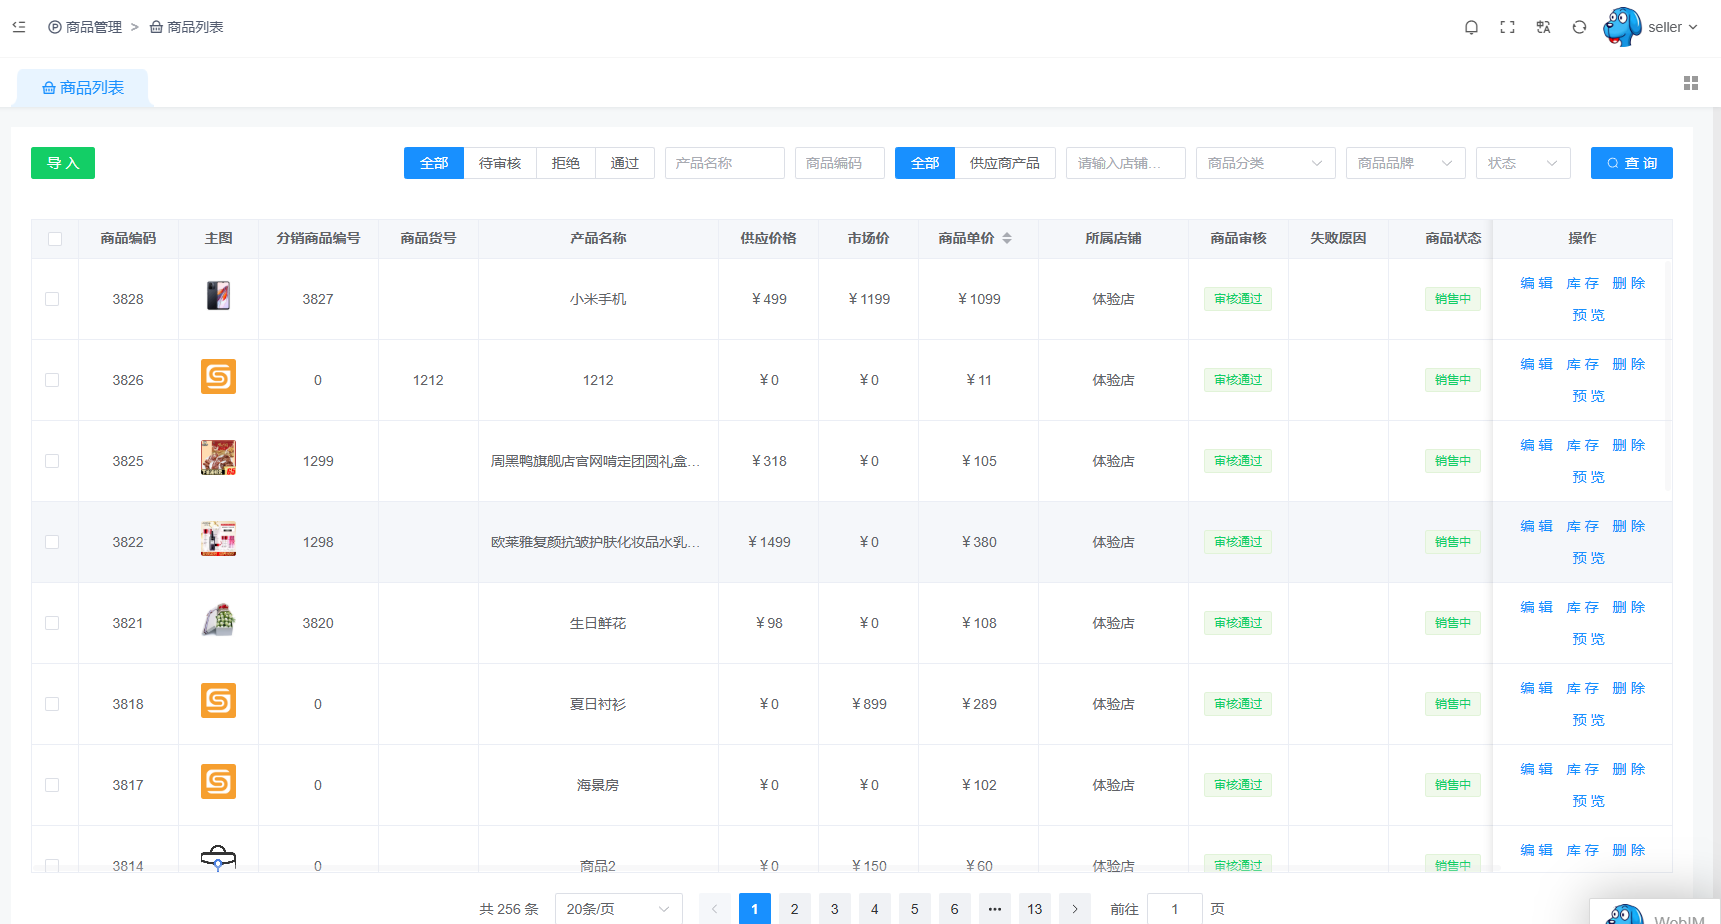Tick checkbox for product 3825
The height and width of the screenshot is (924, 1721).
[x=52, y=461]
